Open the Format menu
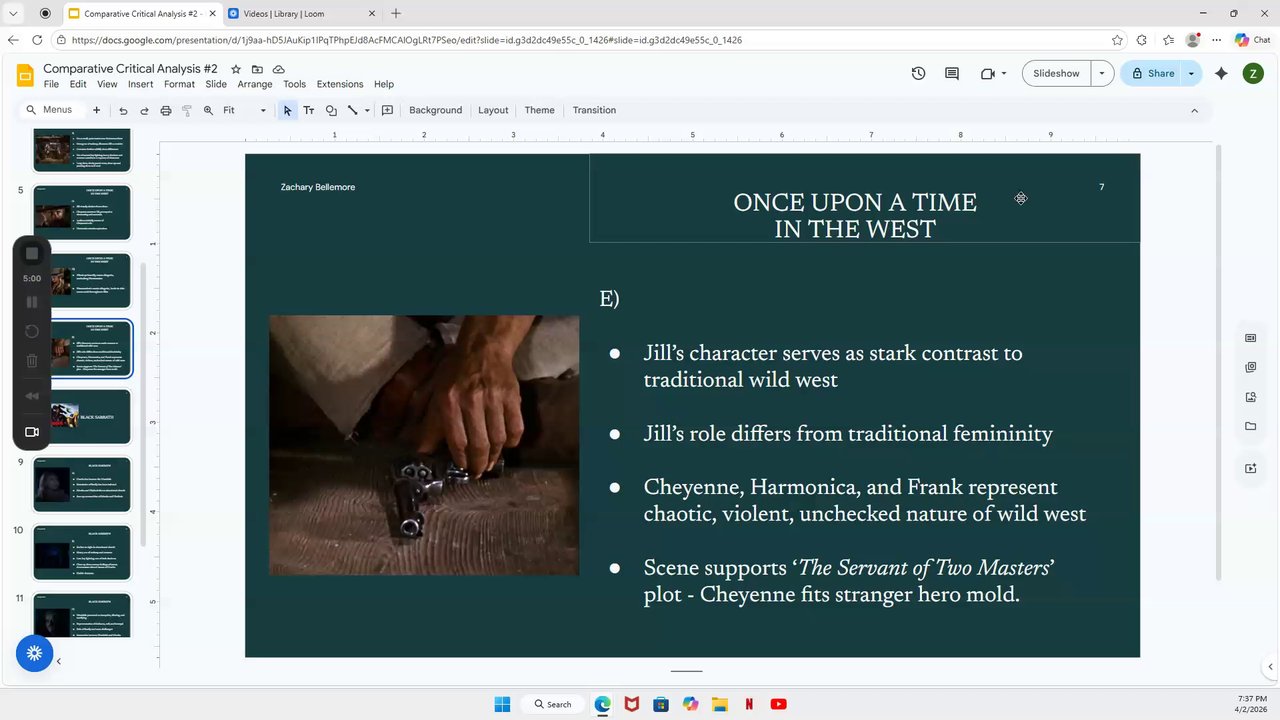The image size is (1280, 720). [x=179, y=84]
